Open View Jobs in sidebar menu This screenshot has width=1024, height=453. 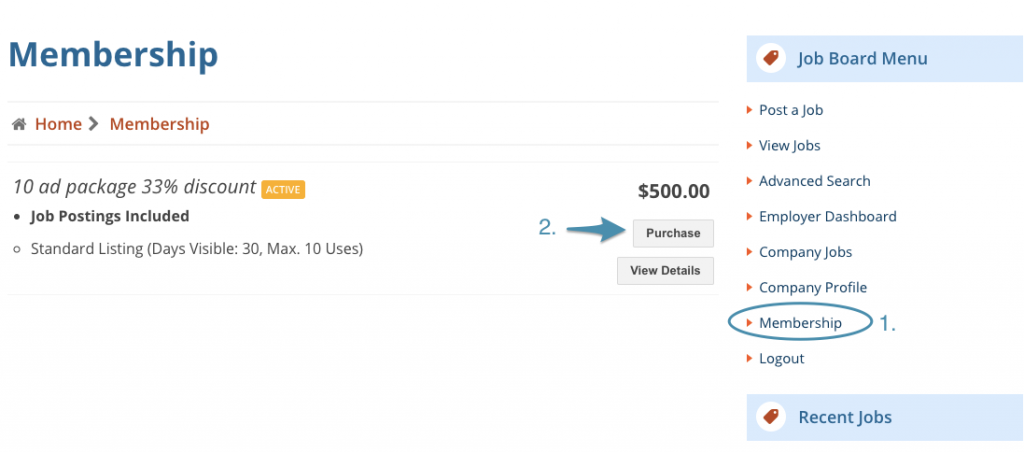click(x=789, y=145)
